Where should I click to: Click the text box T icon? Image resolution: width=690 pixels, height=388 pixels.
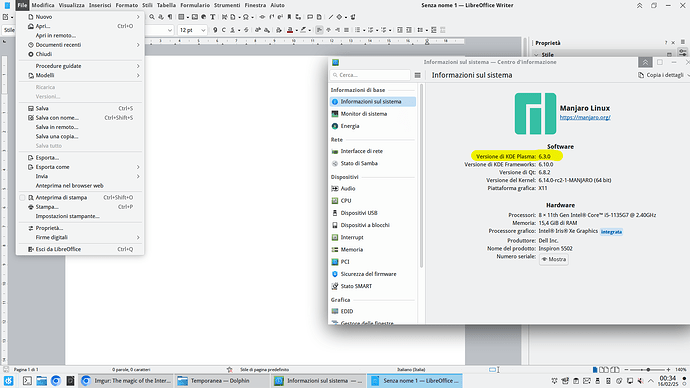(213, 17)
